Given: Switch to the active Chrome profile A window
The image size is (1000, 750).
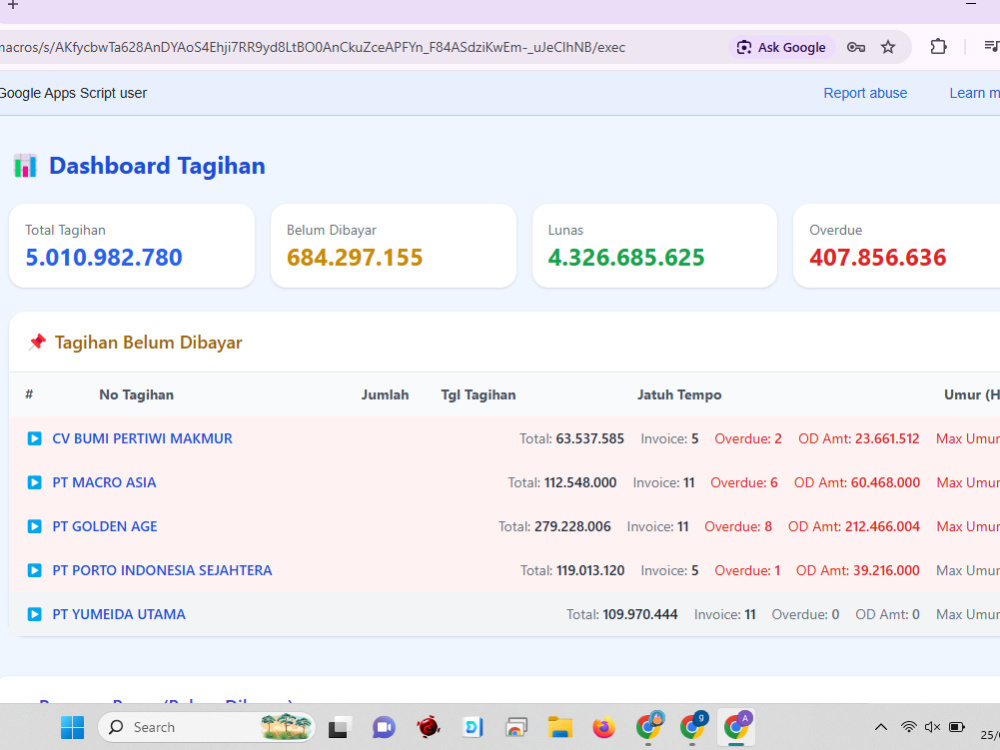Looking at the screenshot, I should coord(737,726).
